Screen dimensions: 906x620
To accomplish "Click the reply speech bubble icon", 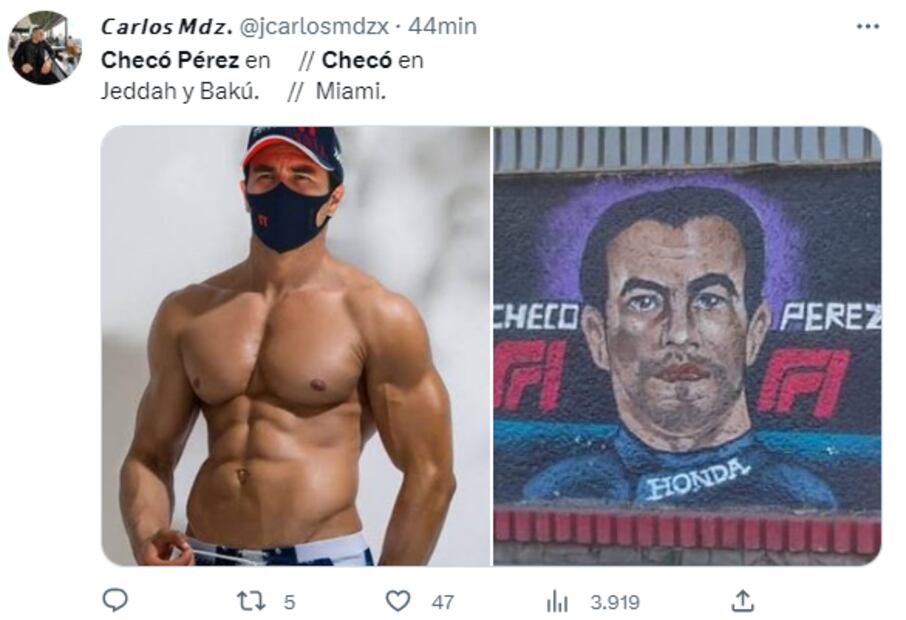I will (116, 600).
